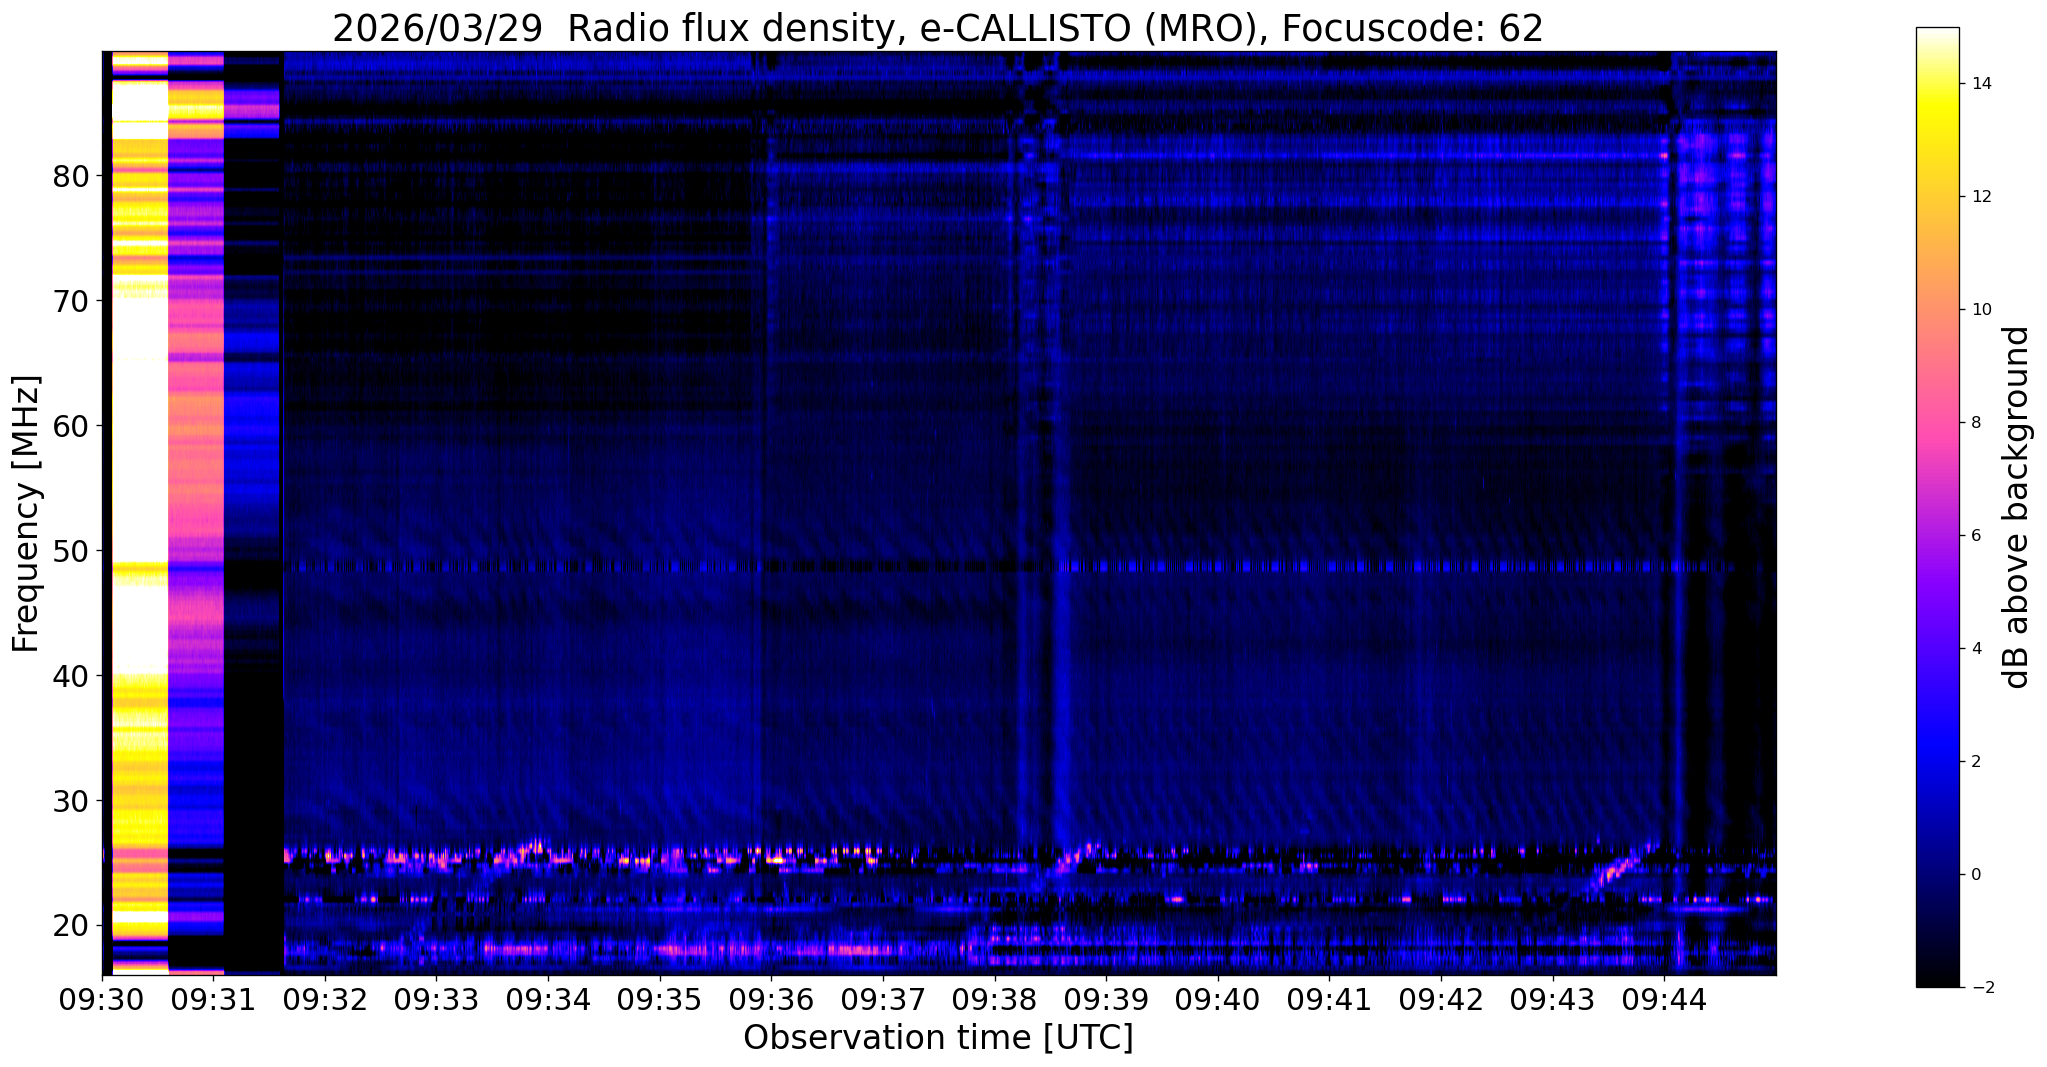The height and width of the screenshot is (1067, 2047).
Task: Click the 50 MHz frequency tick label
Action: pos(70,551)
